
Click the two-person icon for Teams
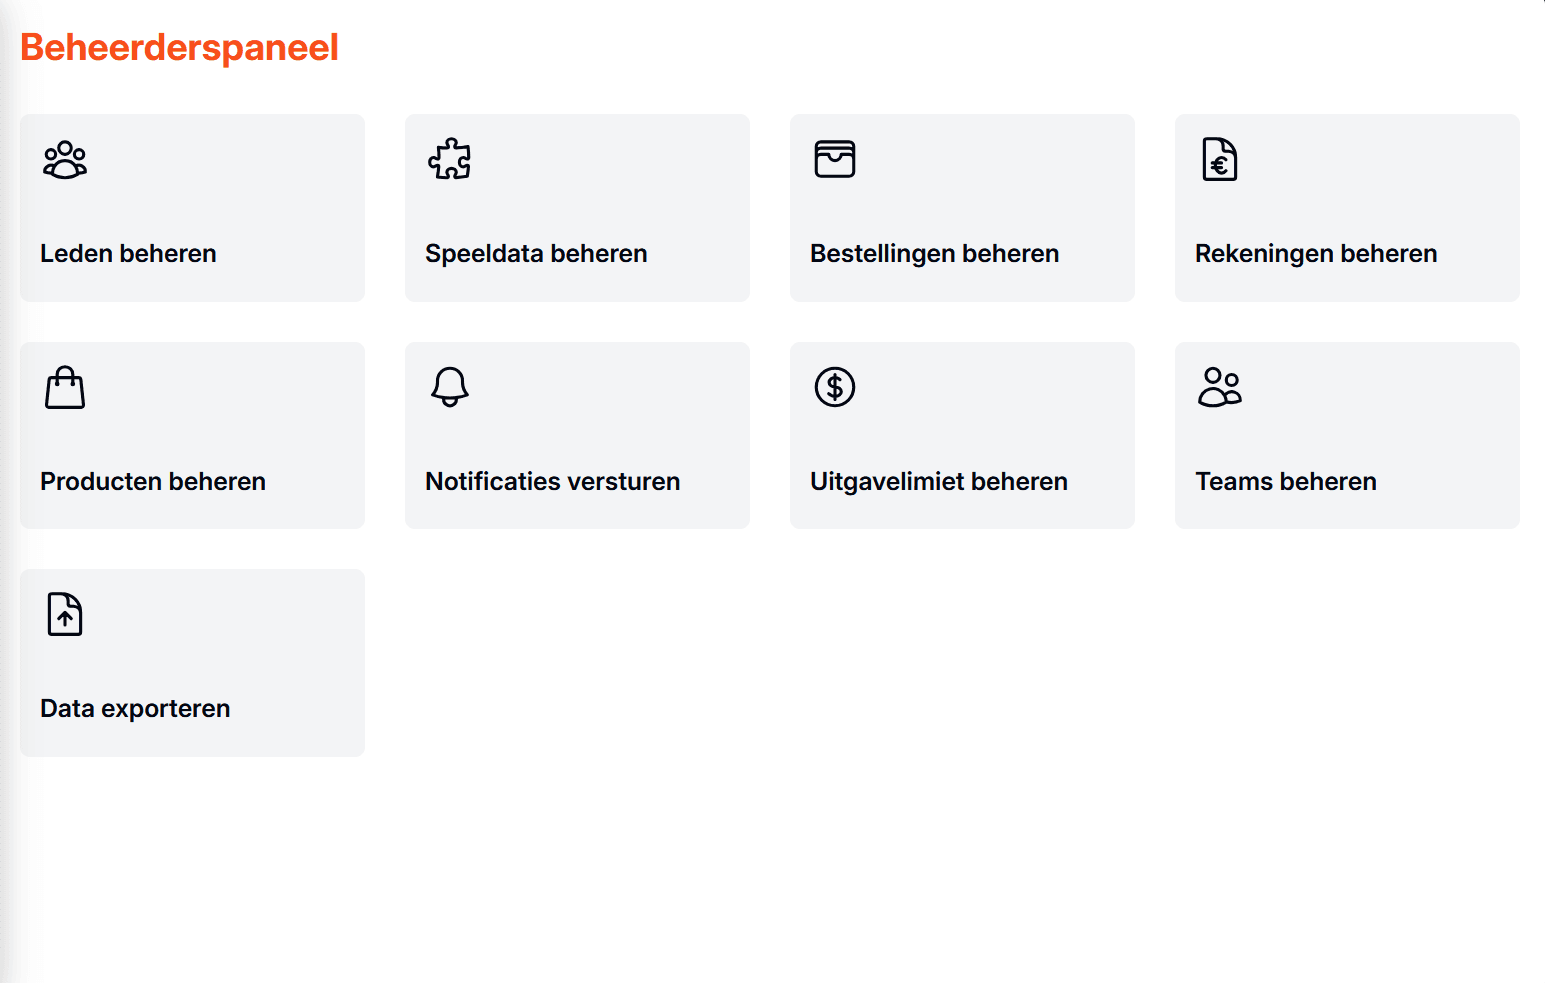click(1220, 387)
